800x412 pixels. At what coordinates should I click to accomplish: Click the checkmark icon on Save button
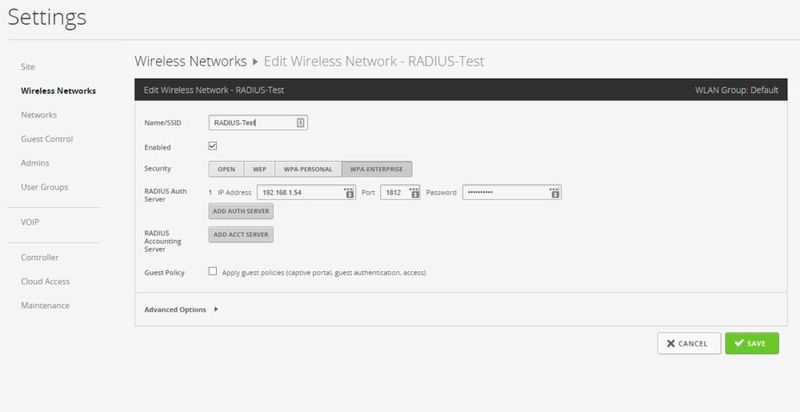(x=739, y=343)
